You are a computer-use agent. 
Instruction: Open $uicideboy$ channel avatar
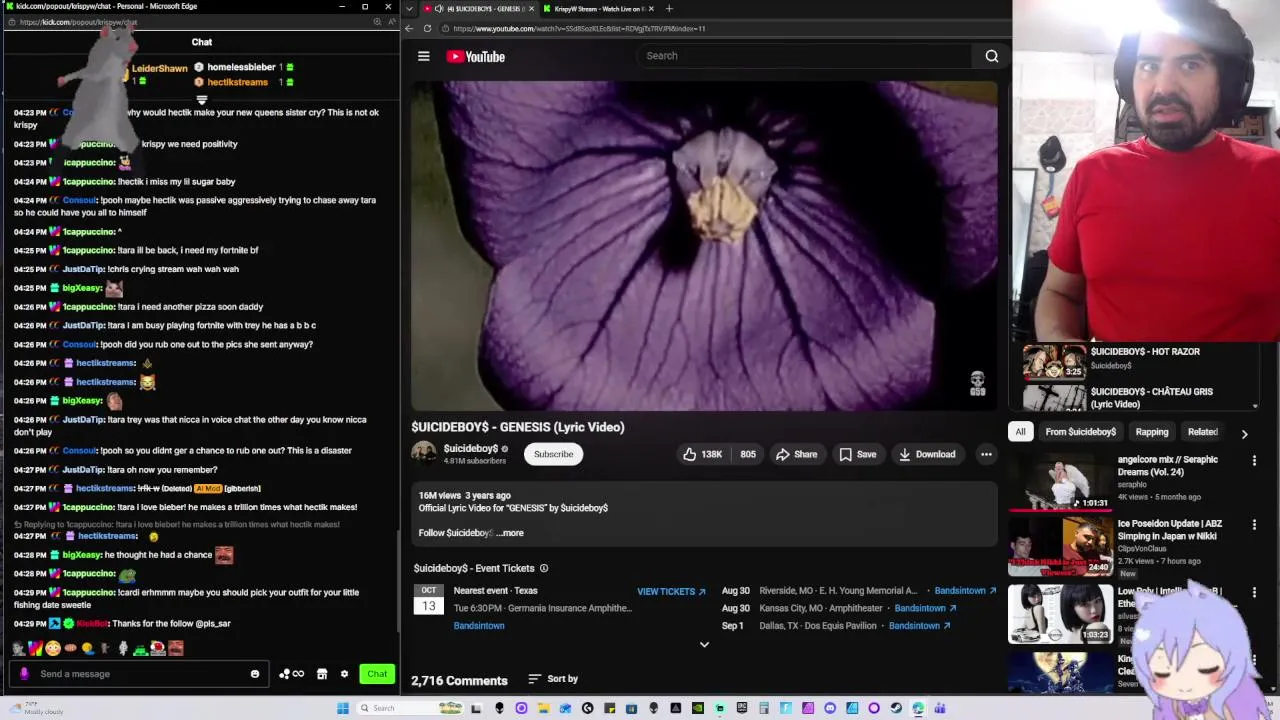pyautogui.click(x=424, y=453)
